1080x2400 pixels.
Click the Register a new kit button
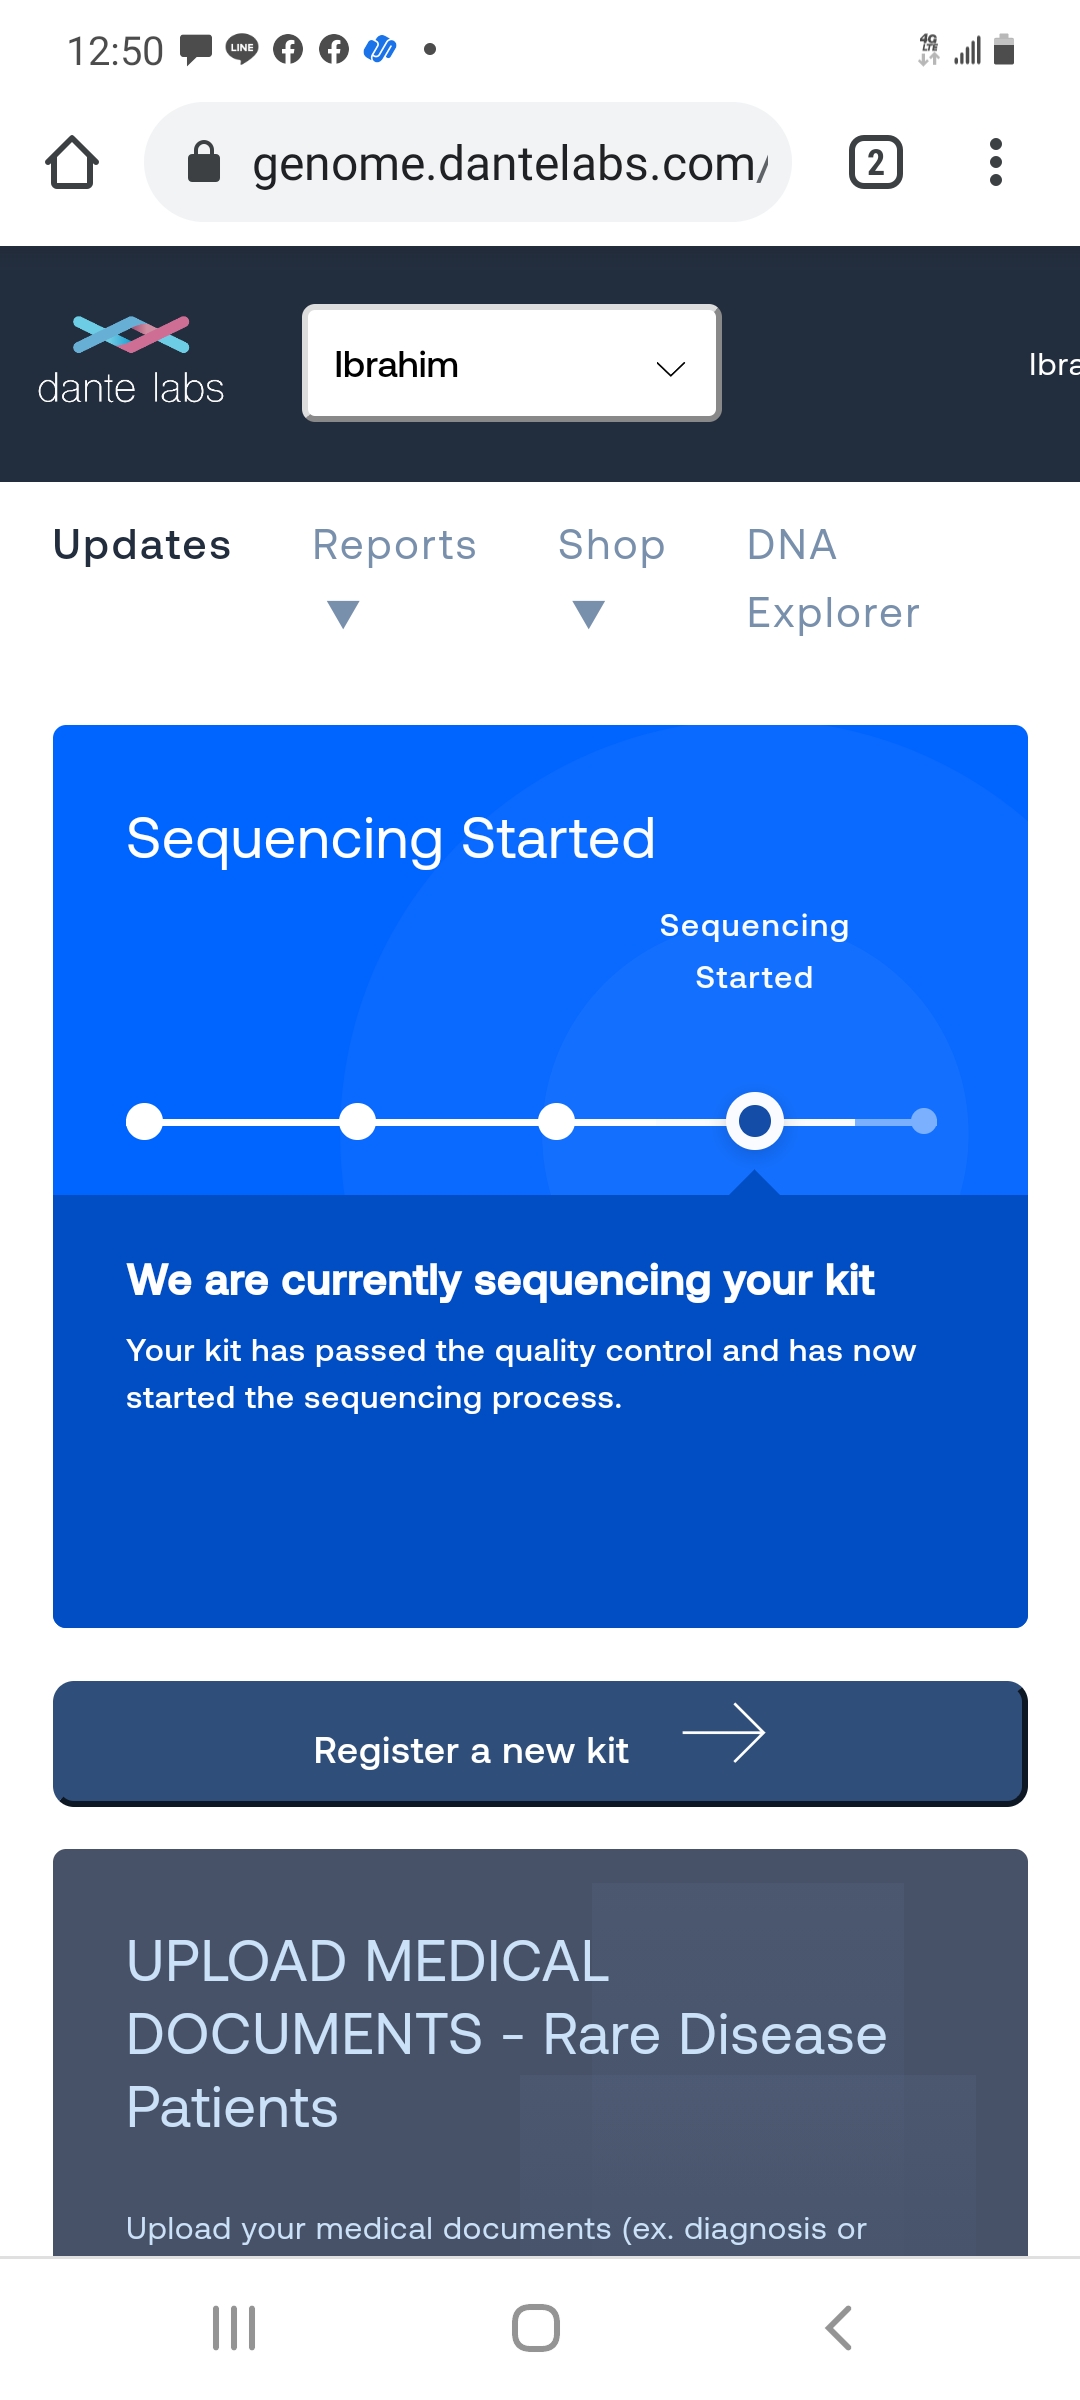click(540, 1743)
